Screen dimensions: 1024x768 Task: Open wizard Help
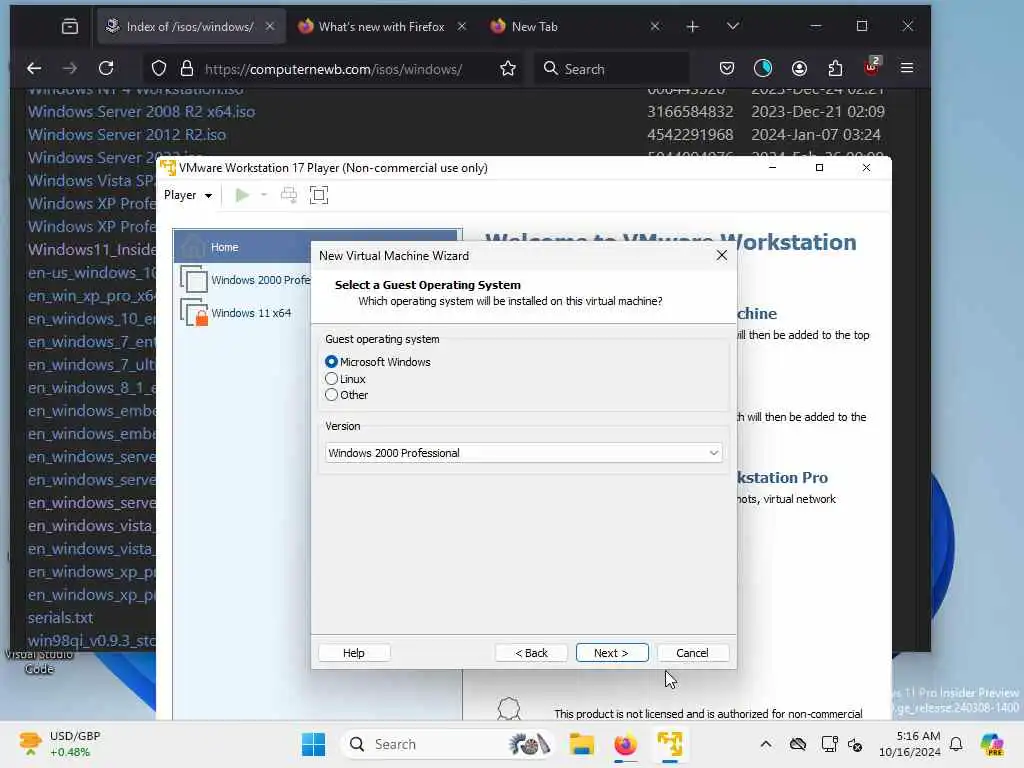354,653
